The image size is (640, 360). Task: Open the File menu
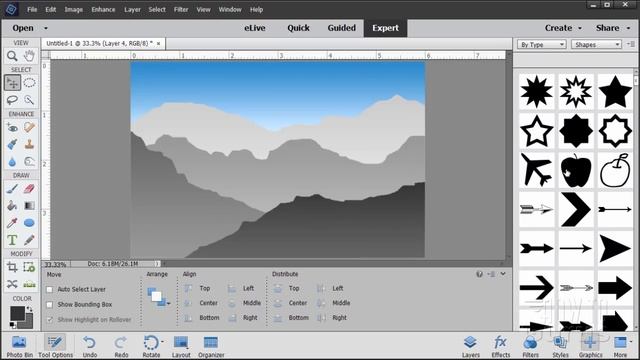pyautogui.click(x=32, y=9)
